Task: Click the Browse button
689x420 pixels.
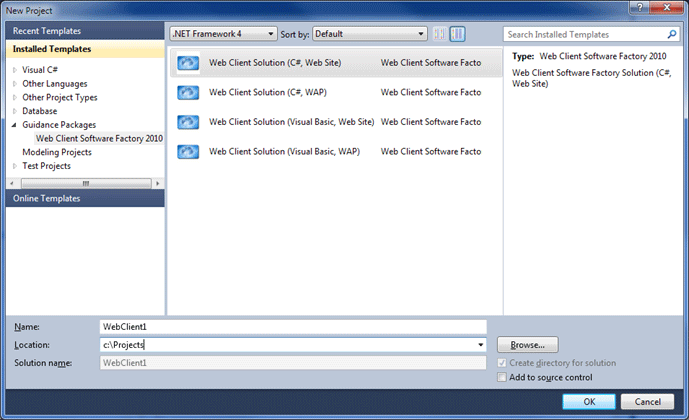Action: (x=528, y=345)
